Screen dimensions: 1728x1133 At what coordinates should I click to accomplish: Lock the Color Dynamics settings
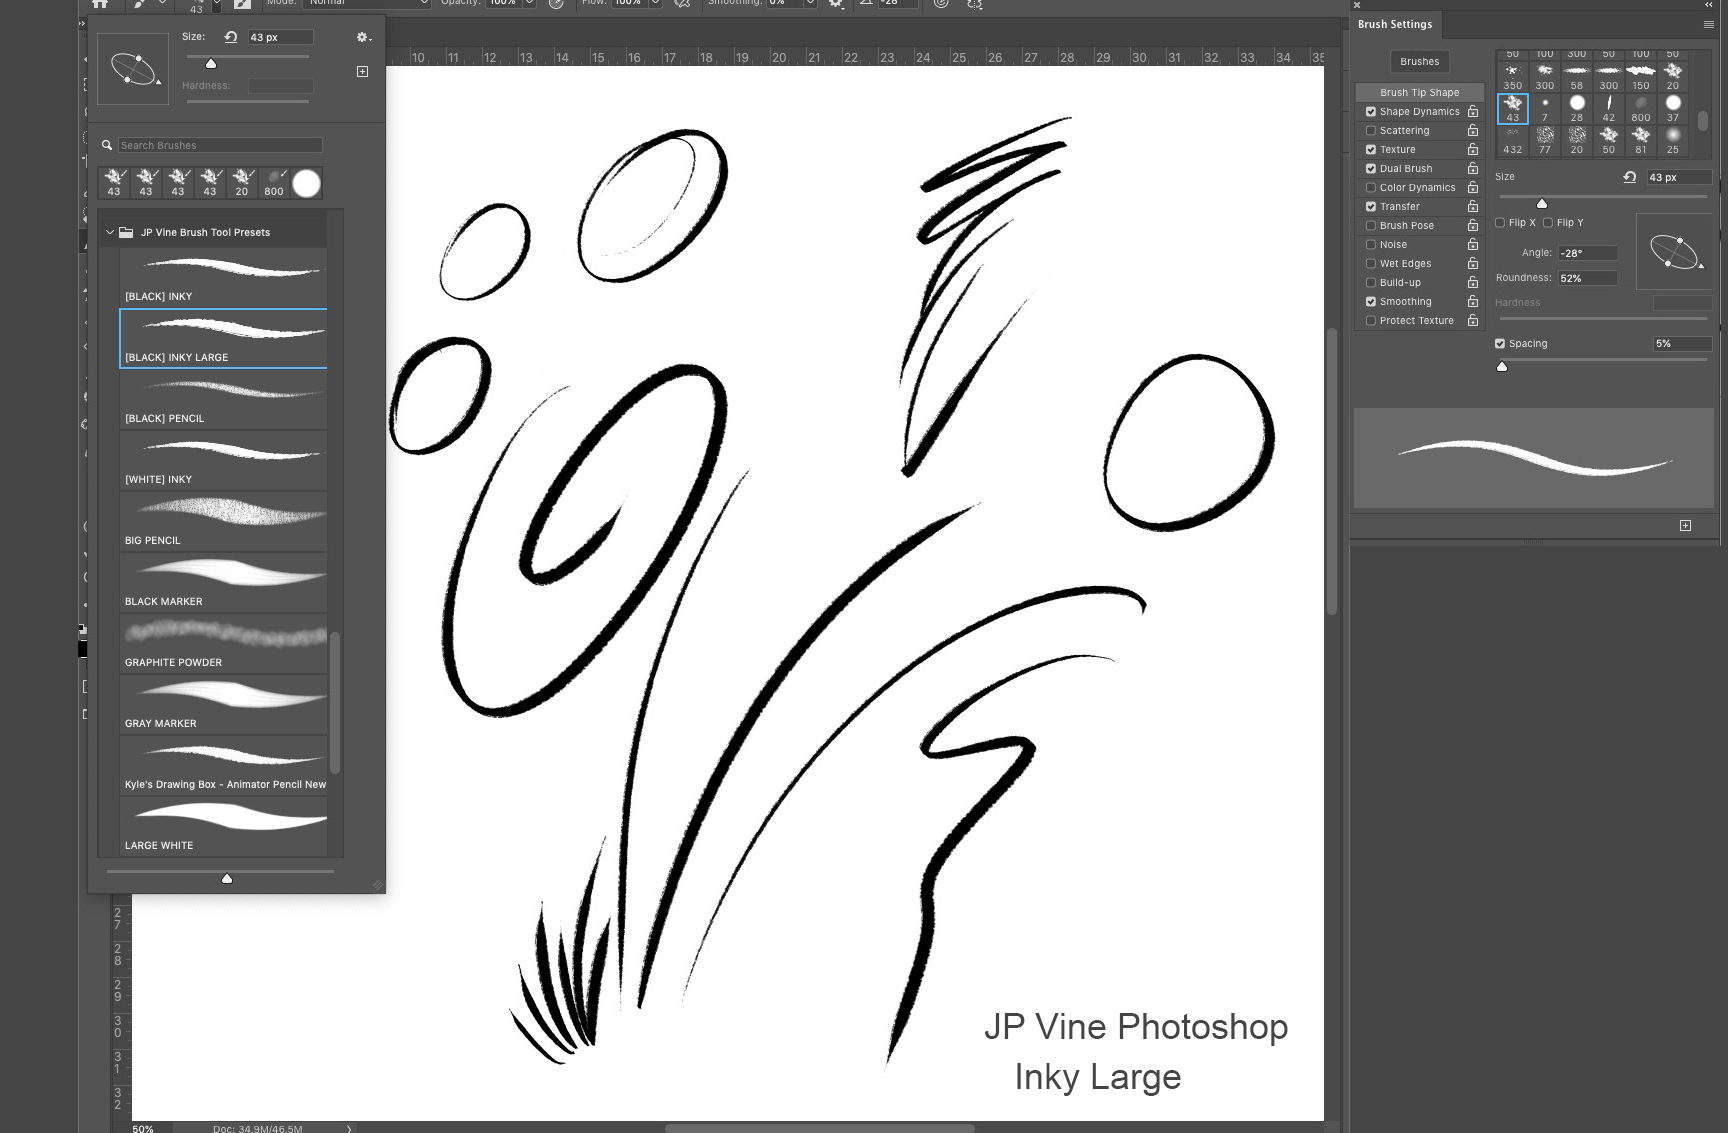tap(1473, 187)
